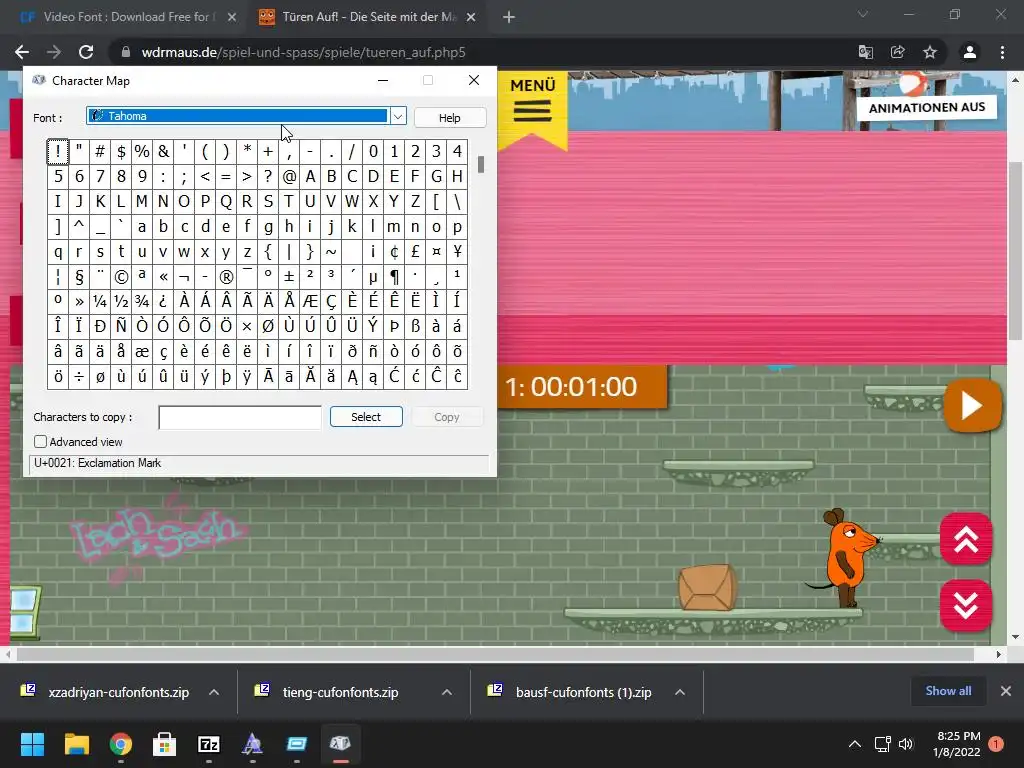Open the Font dropdown arrow
This screenshot has height=768, width=1024.
pyautogui.click(x=398, y=117)
